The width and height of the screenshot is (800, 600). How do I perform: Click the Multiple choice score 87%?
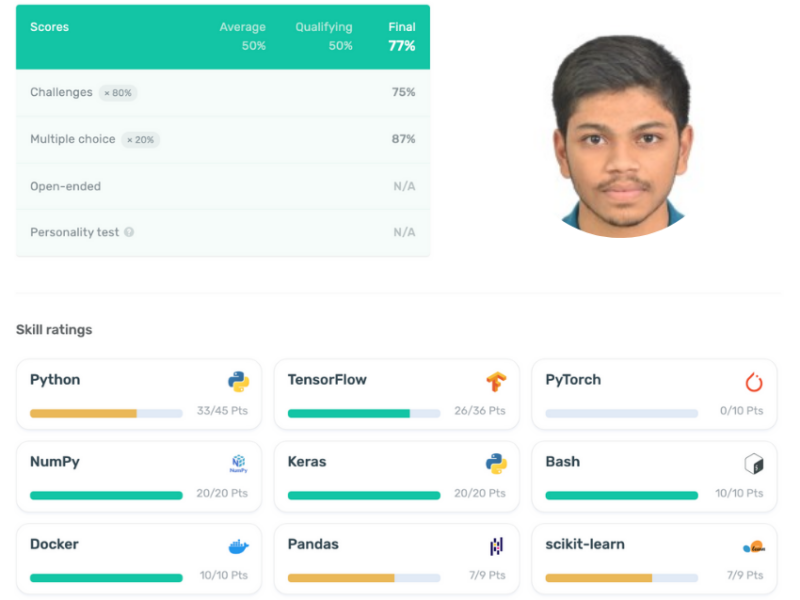tap(404, 139)
